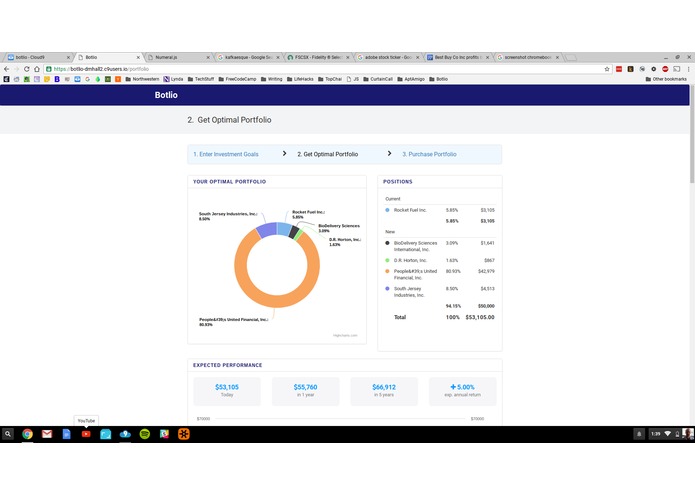Screen dimensions: 695x494
Task: Open YouTube from the shelf
Action: [86, 434]
